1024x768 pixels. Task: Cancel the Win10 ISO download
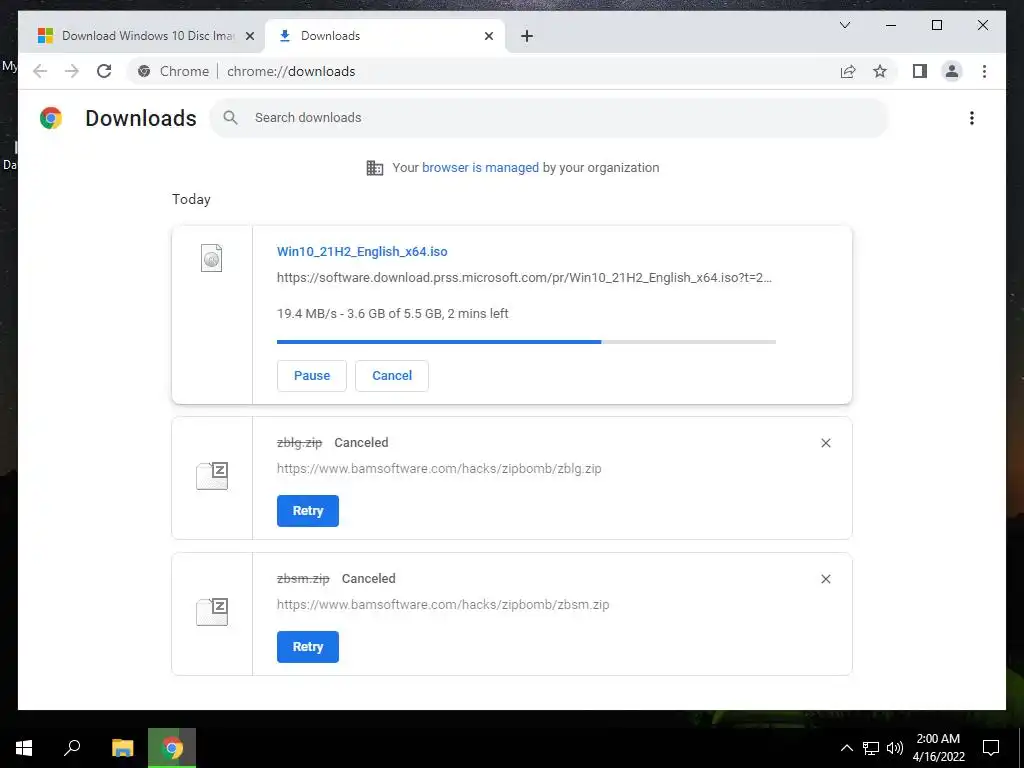click(392, 376)
